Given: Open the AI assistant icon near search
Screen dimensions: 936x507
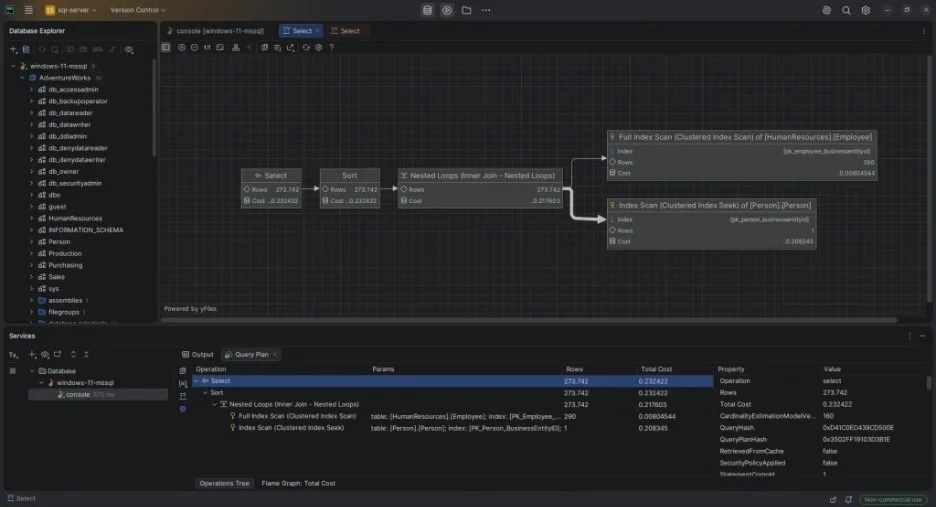Looking at the screenshot, I should pyautogui.click(x=826, y=10).
